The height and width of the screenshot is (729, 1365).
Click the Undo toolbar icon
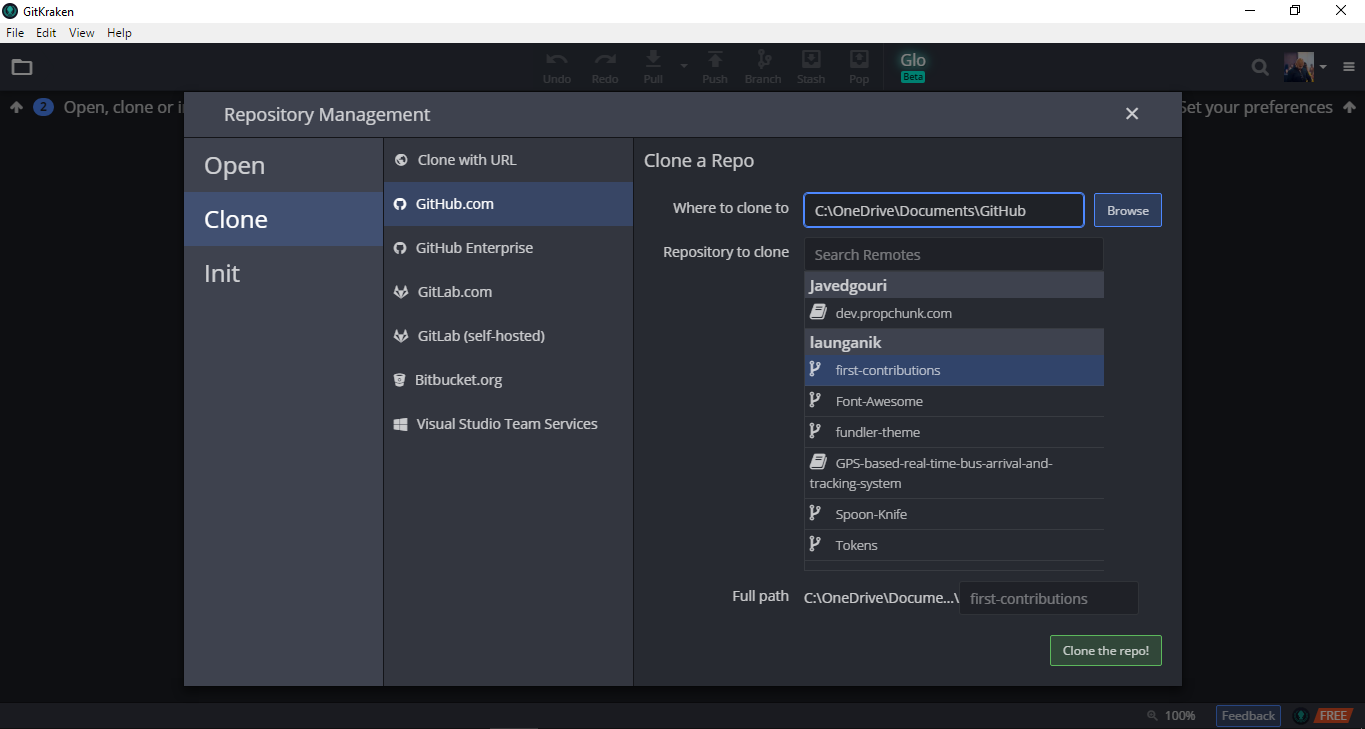557,67
